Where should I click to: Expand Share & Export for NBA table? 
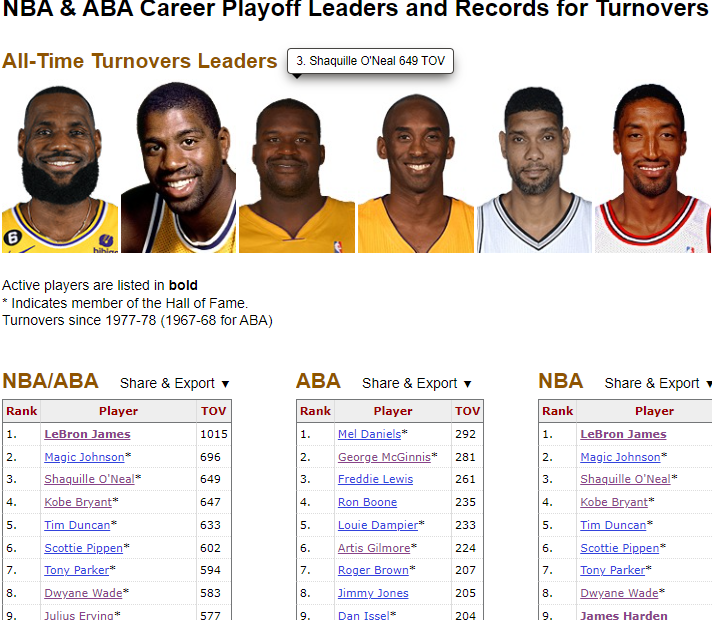tap(658, 383)
